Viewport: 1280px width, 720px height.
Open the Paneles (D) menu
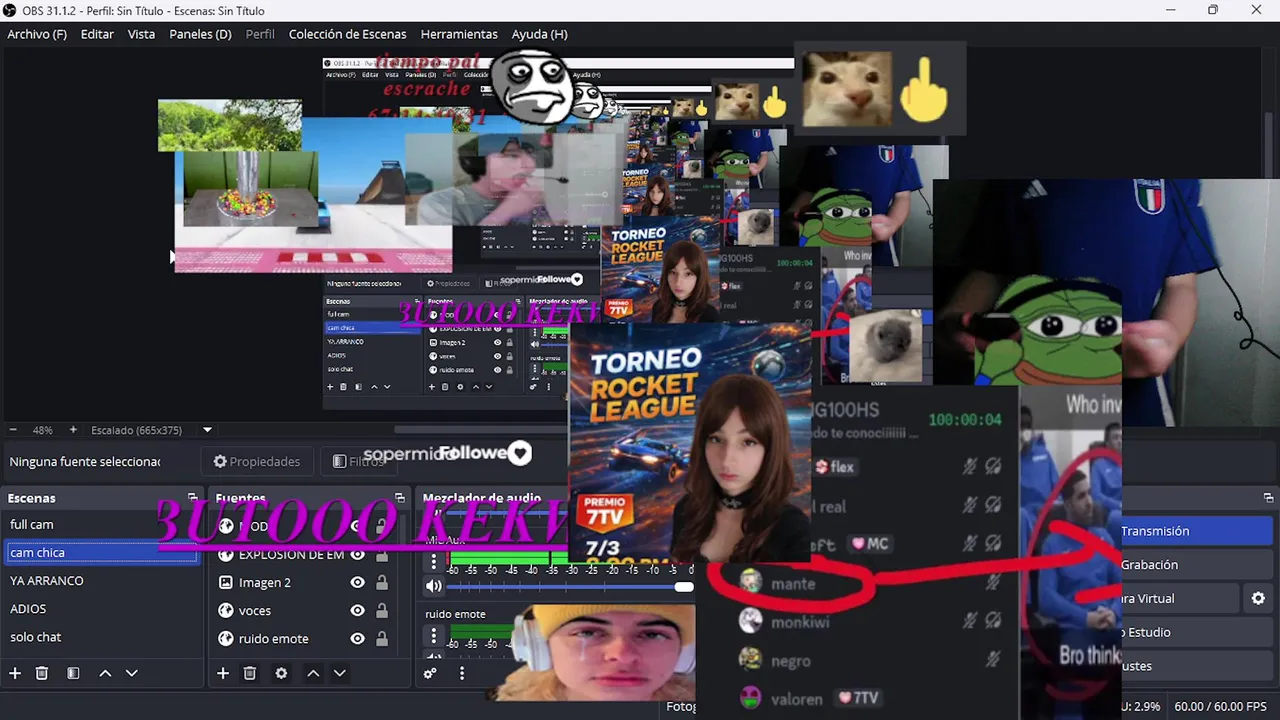coord(200,34)
